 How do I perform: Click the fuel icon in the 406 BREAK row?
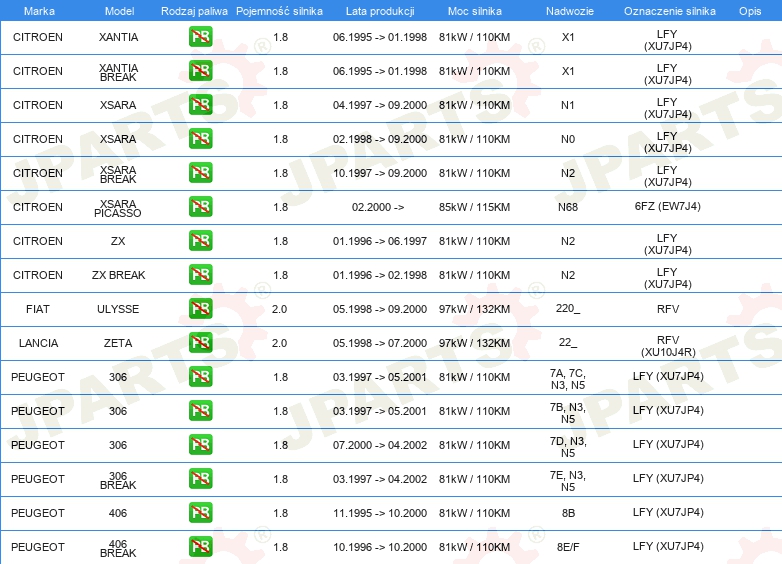tap(200, 546)
